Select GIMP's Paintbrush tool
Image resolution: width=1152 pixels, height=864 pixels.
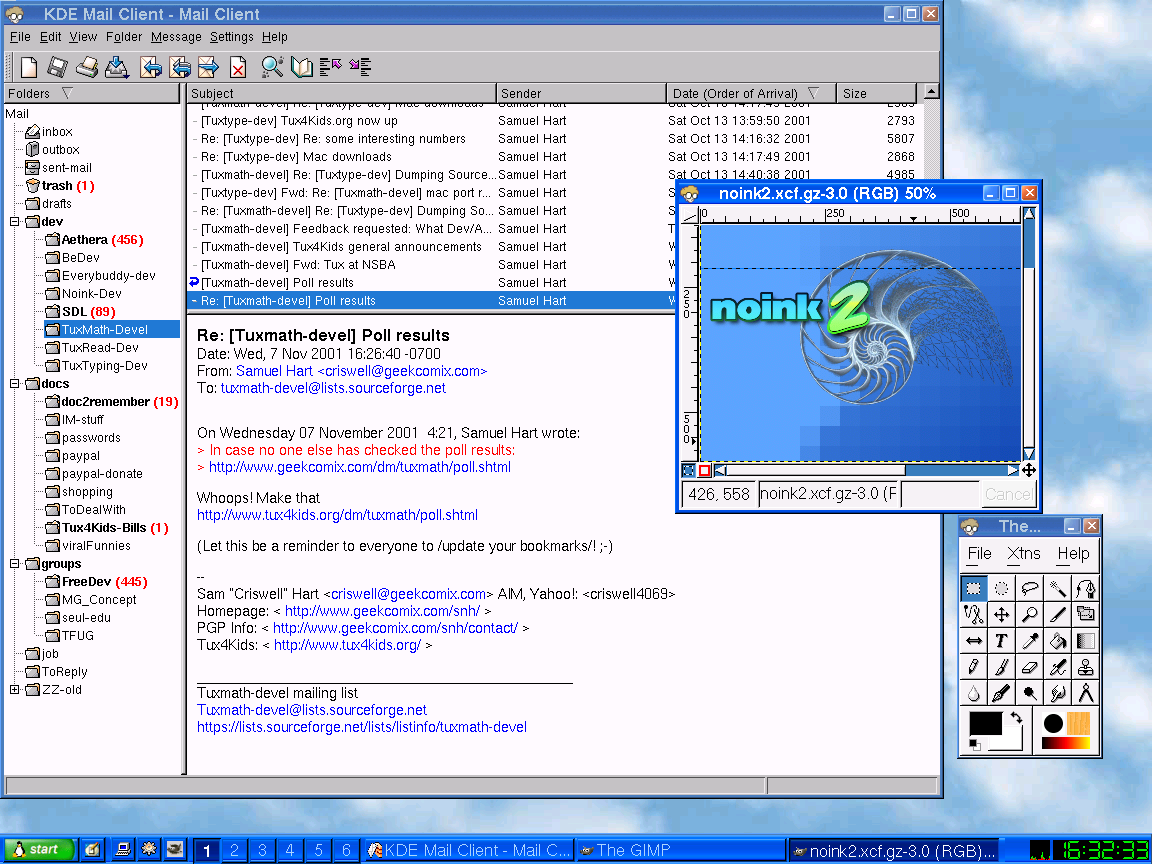coord(1001,667)
